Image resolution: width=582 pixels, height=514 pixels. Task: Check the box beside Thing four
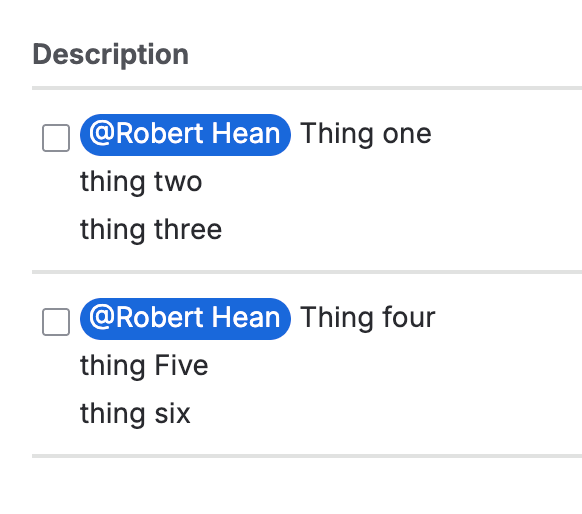pyautogui.click(x=56, y=322)
